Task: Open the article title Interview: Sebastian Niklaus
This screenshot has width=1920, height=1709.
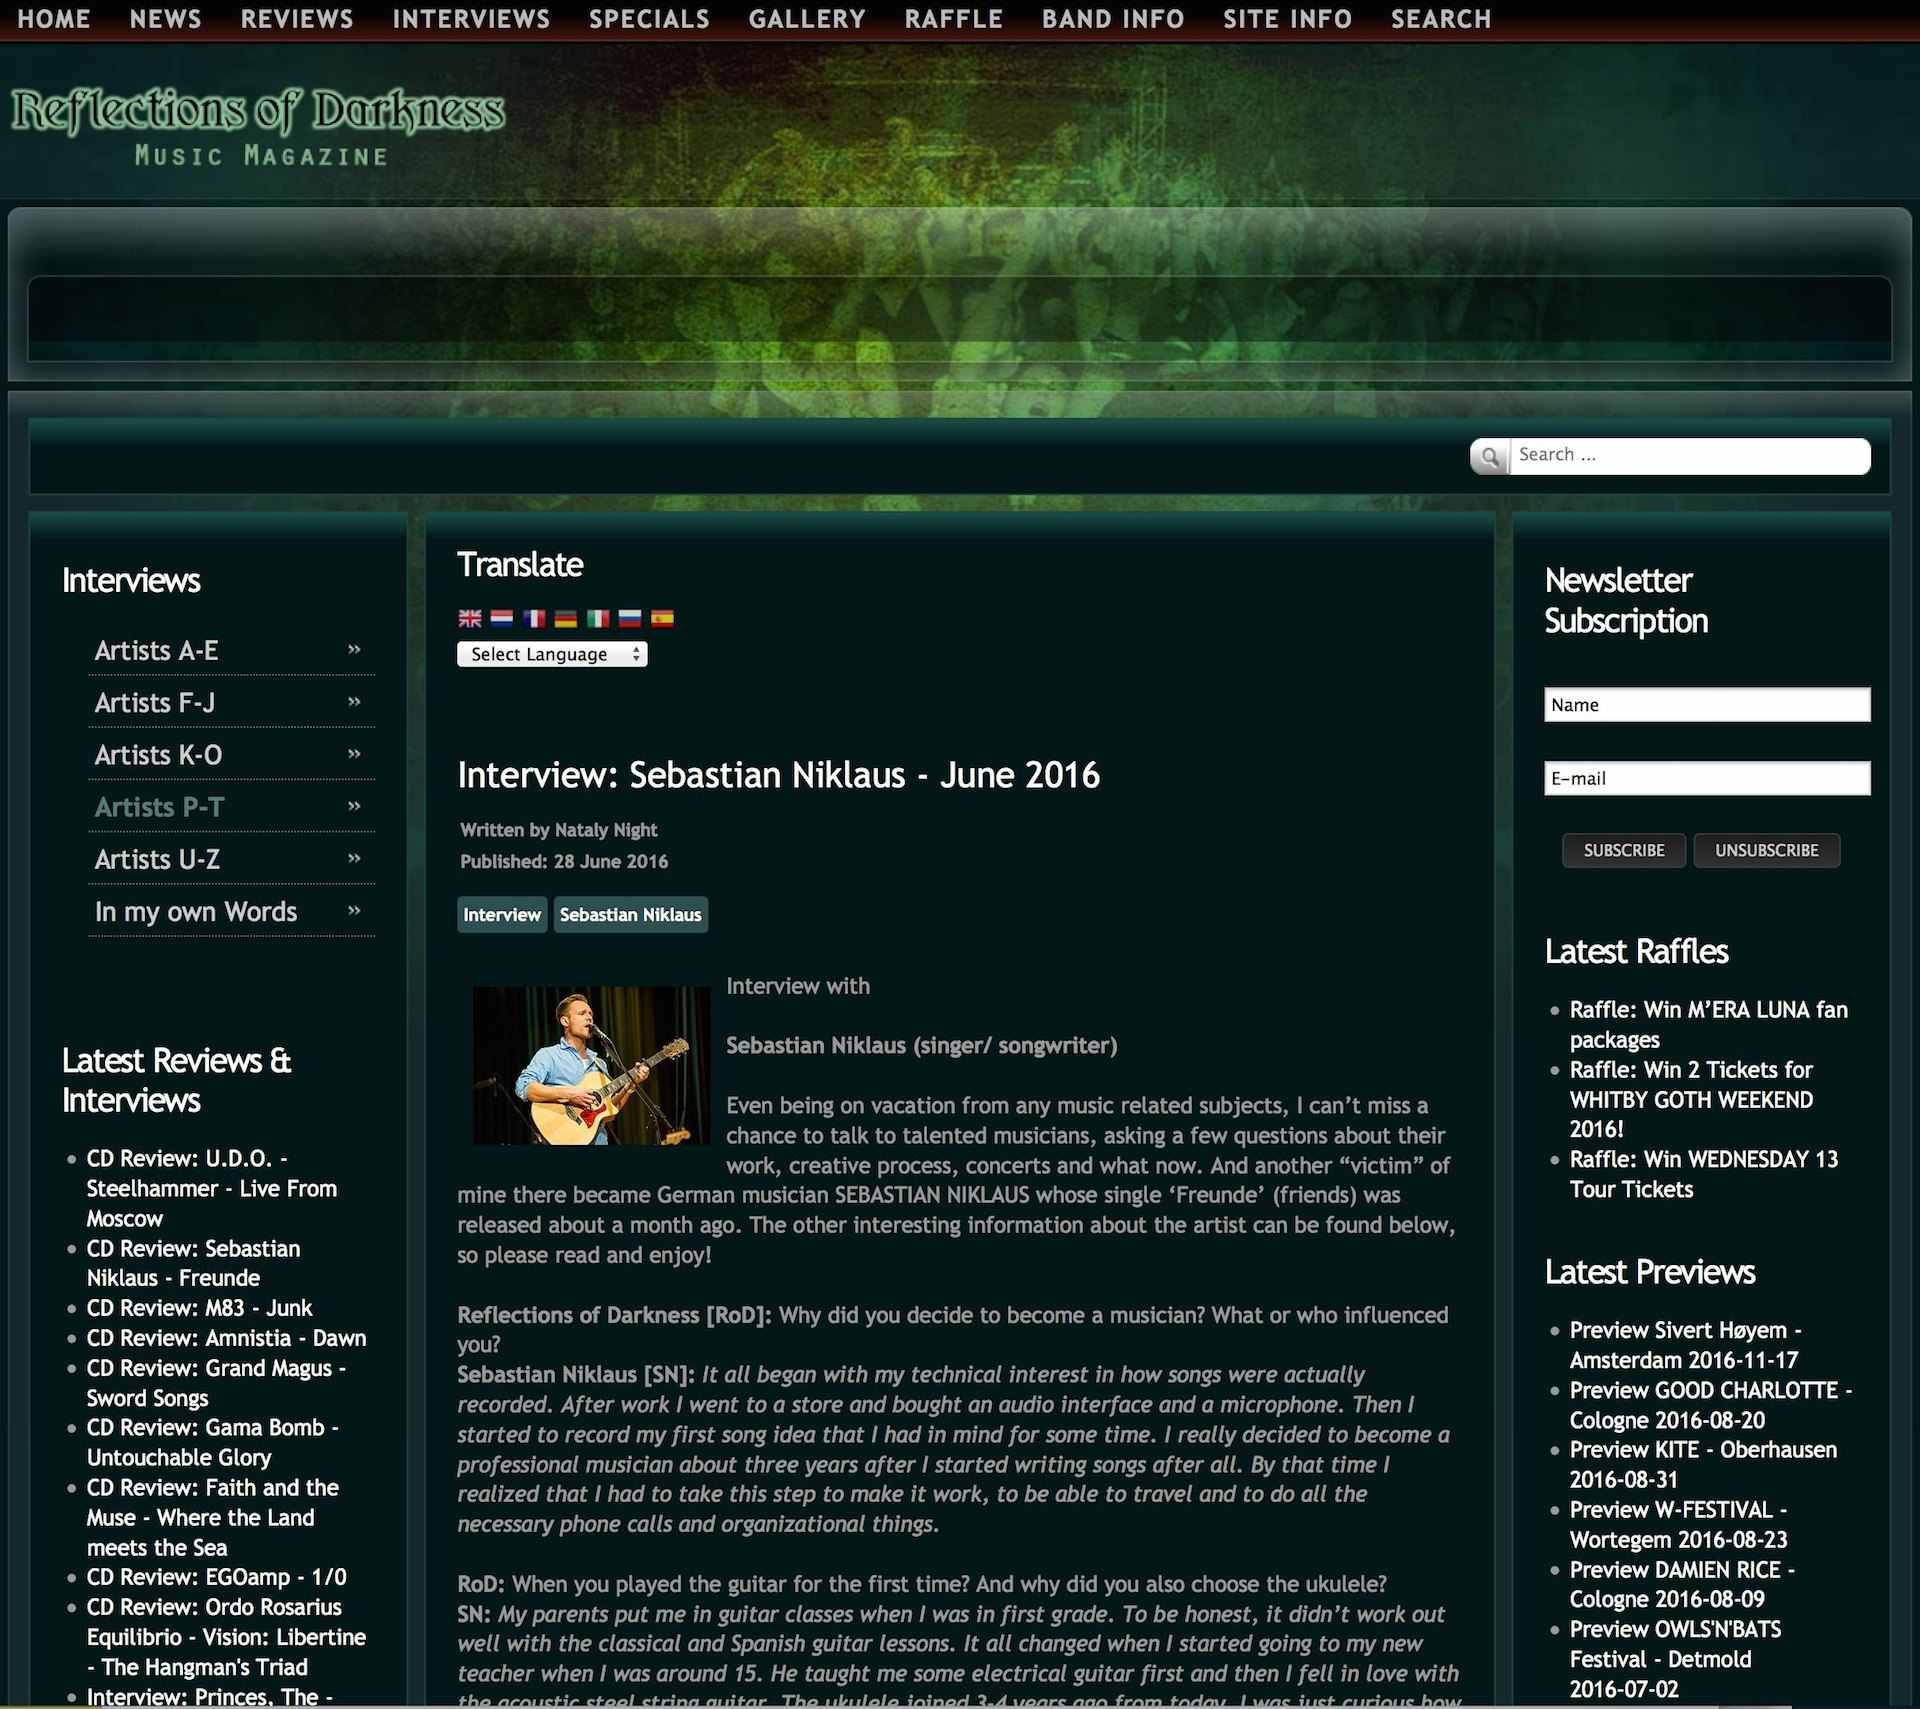Action: (x=778, y=775)
